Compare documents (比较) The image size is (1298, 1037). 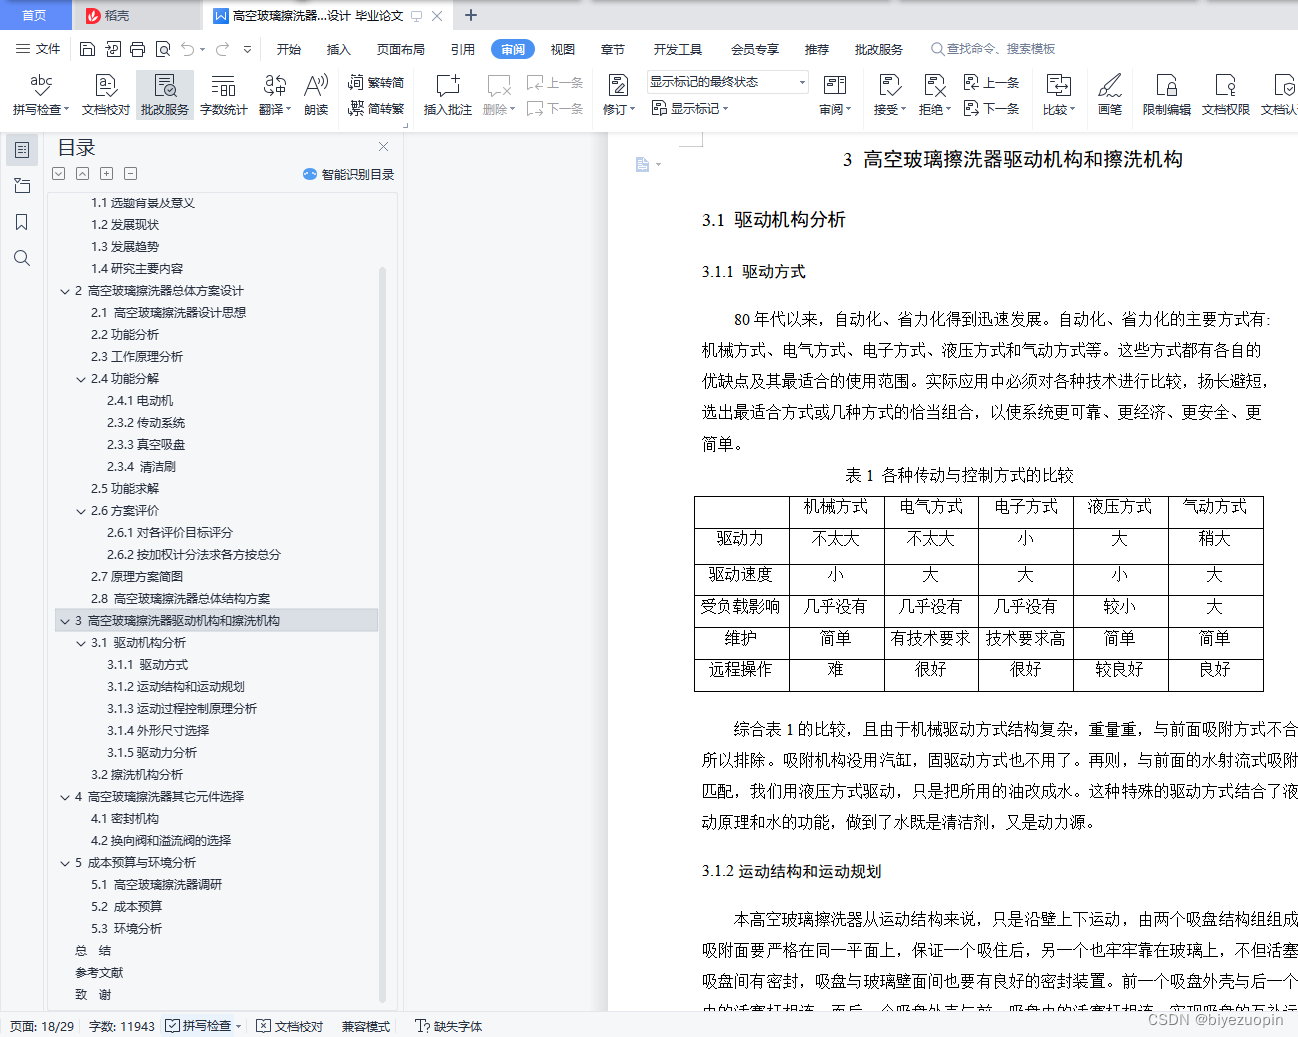(1058, 95)
